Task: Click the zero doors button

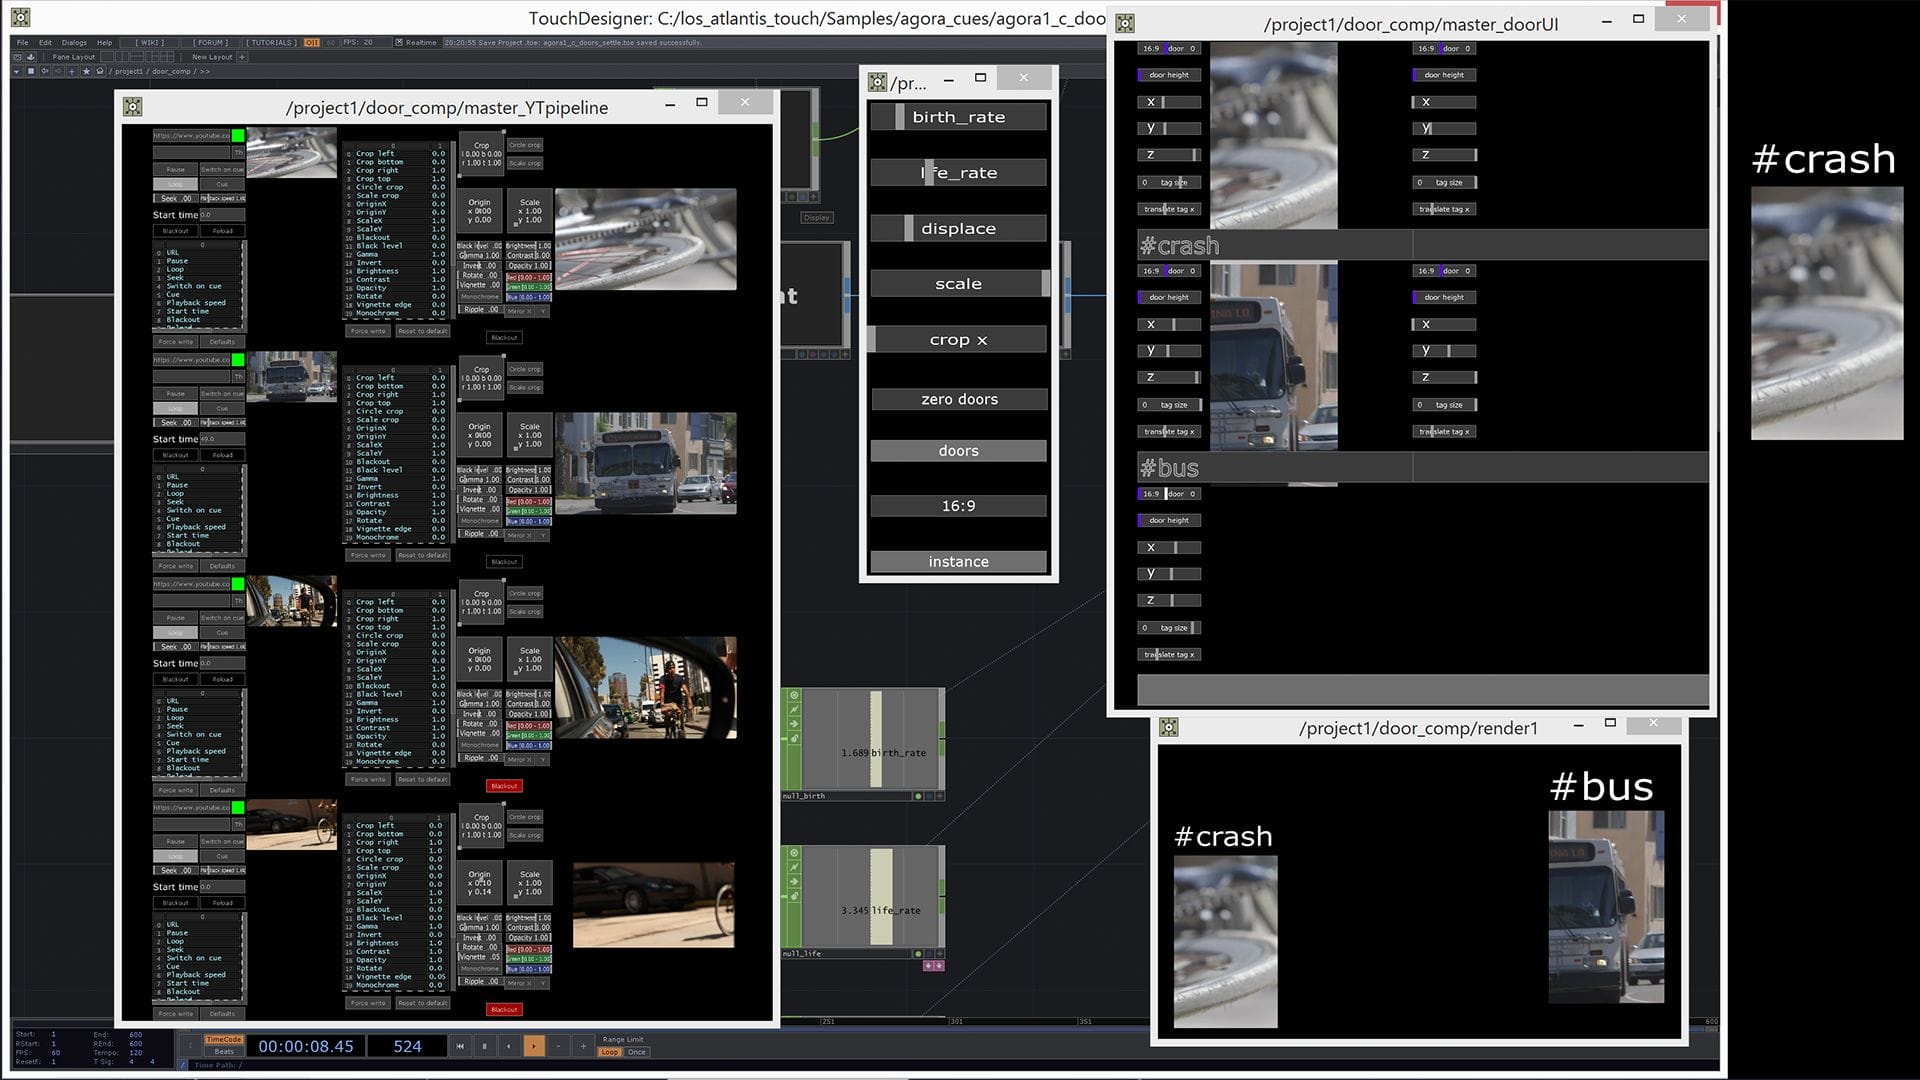Action: tap(958, 399)
